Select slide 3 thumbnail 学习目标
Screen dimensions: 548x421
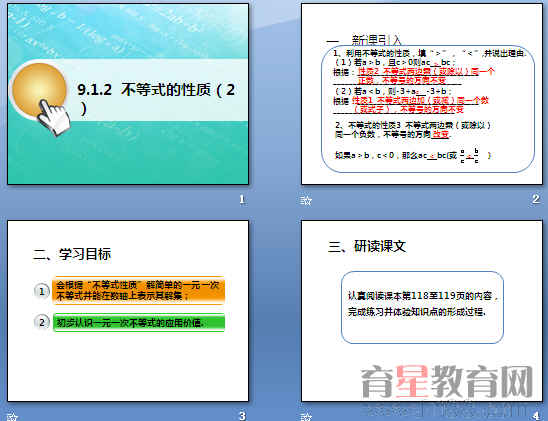[128, 311]
